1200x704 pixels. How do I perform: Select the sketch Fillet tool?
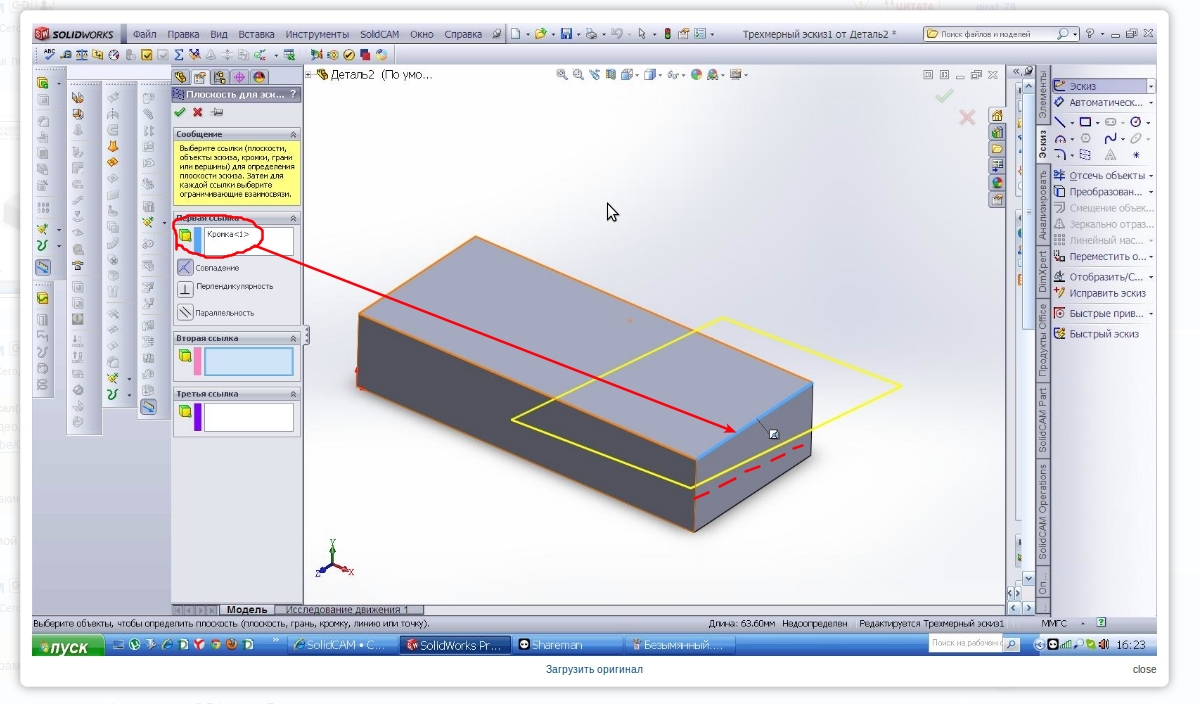click(x=1061, y=155)
